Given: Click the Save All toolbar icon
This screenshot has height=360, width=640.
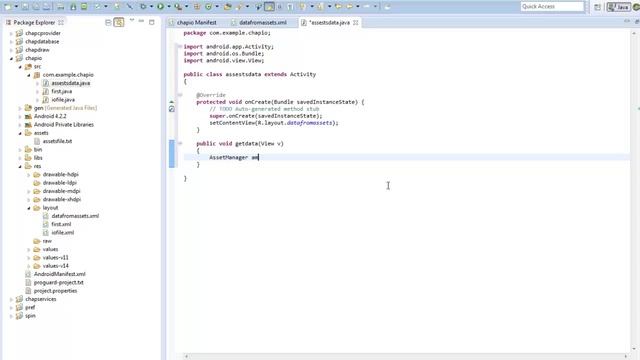Looking at the screenshot, I should click(36, 7).
